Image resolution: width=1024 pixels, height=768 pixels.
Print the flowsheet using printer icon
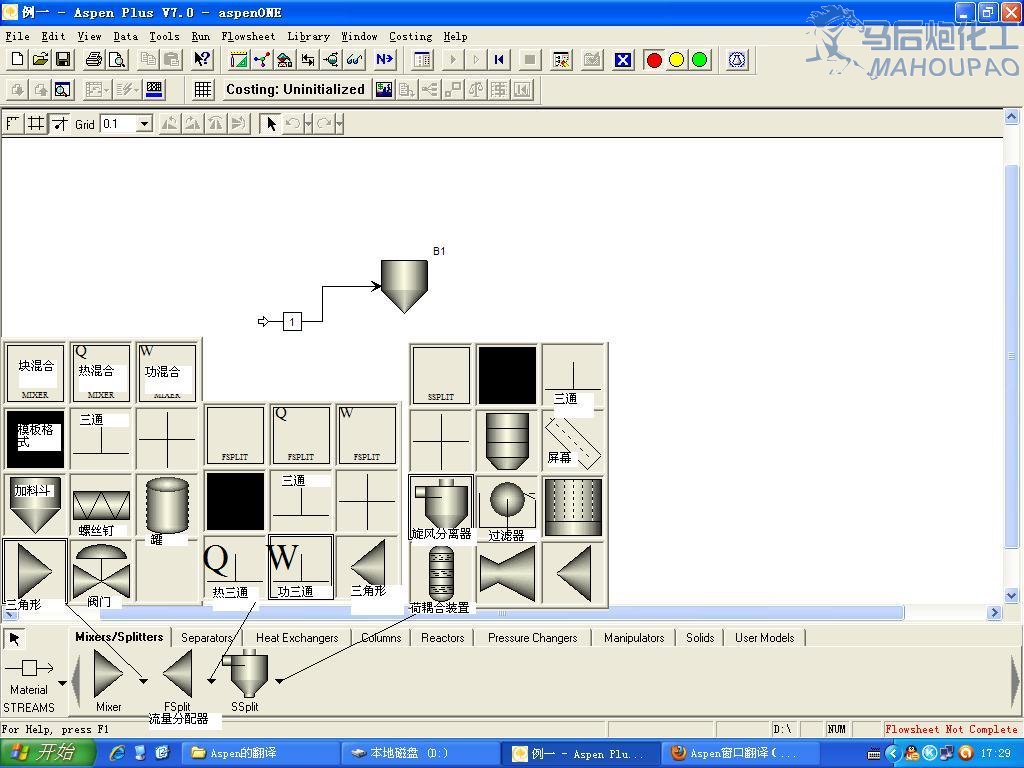pos(94,59)
